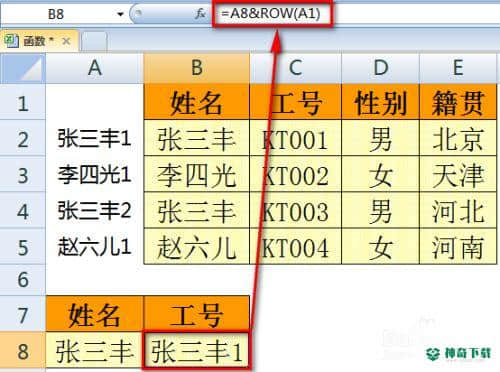
Task: Click the Select All corner triangle
Action: point(23,68)
